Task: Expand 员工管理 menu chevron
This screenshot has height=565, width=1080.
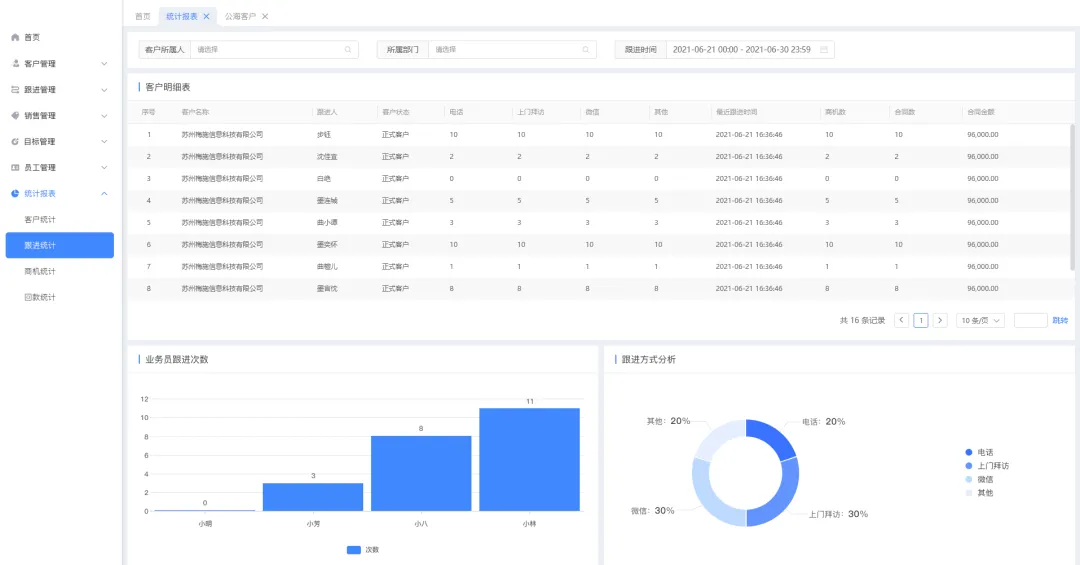Action: tap(104, 167)
